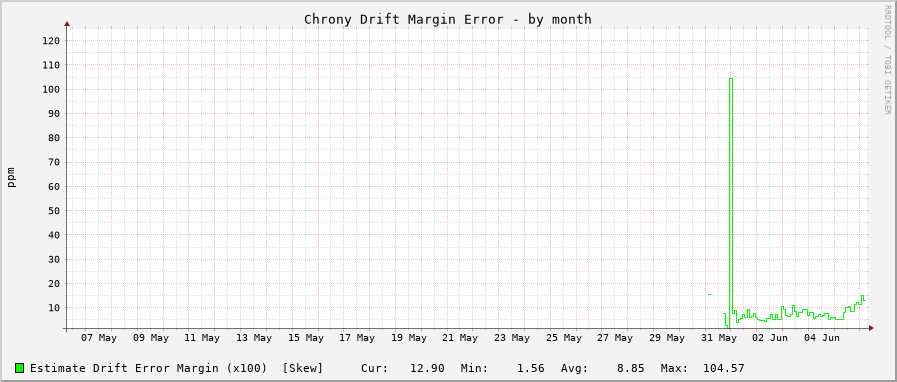The width and height of the screenshot is (897, 382).
Task: Click the '27 May' x-axis label
Action: [x=616, y=339]
